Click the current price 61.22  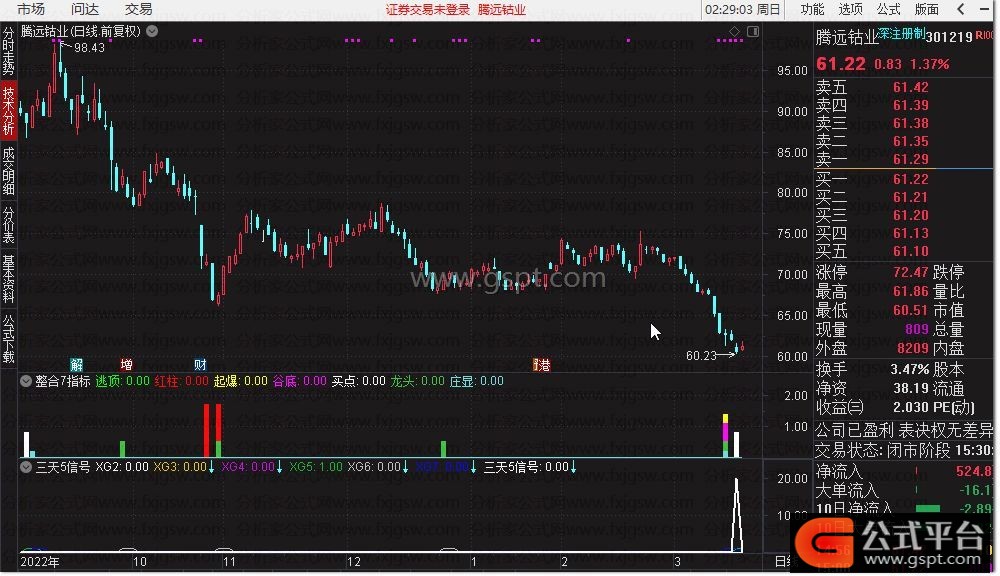(841, 64)
